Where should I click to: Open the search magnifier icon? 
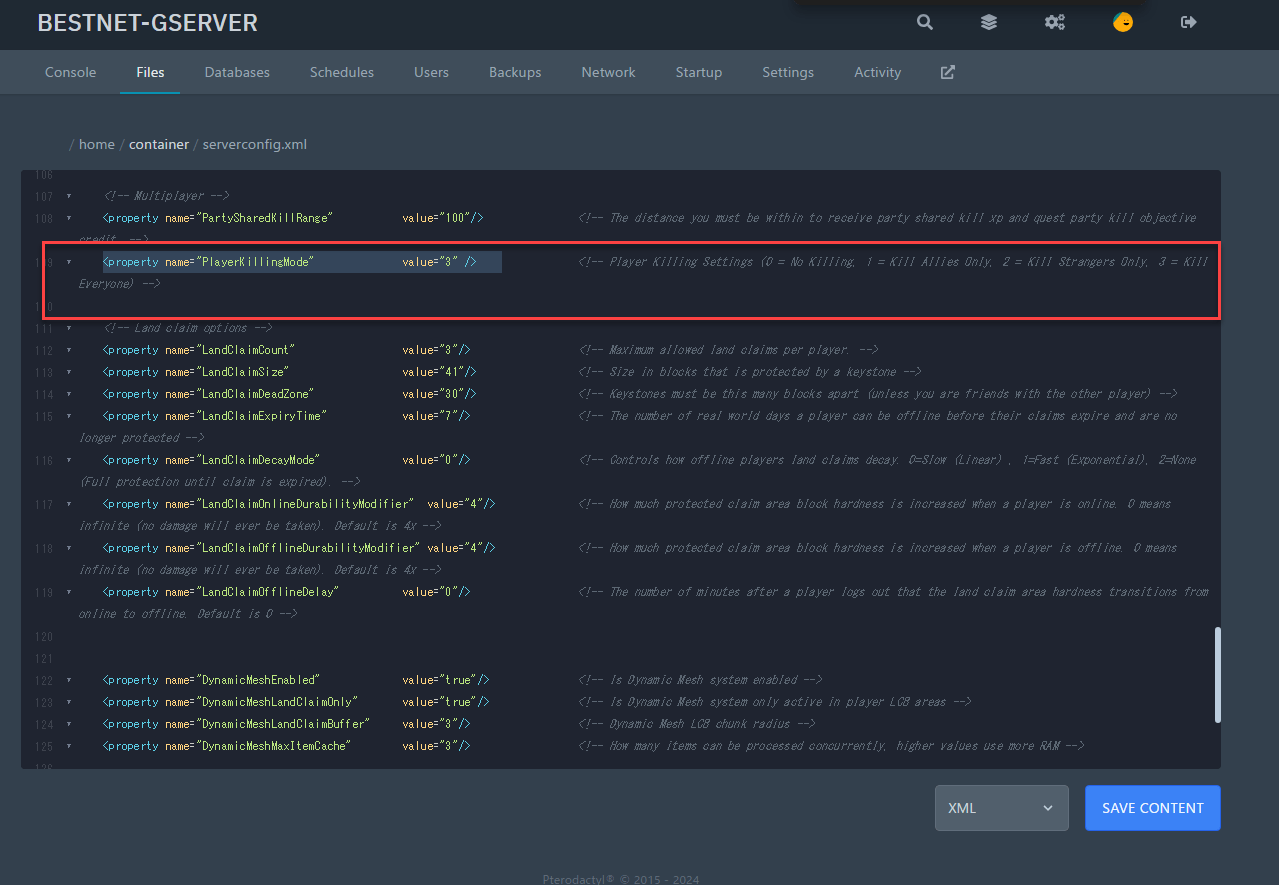point(925,22)
